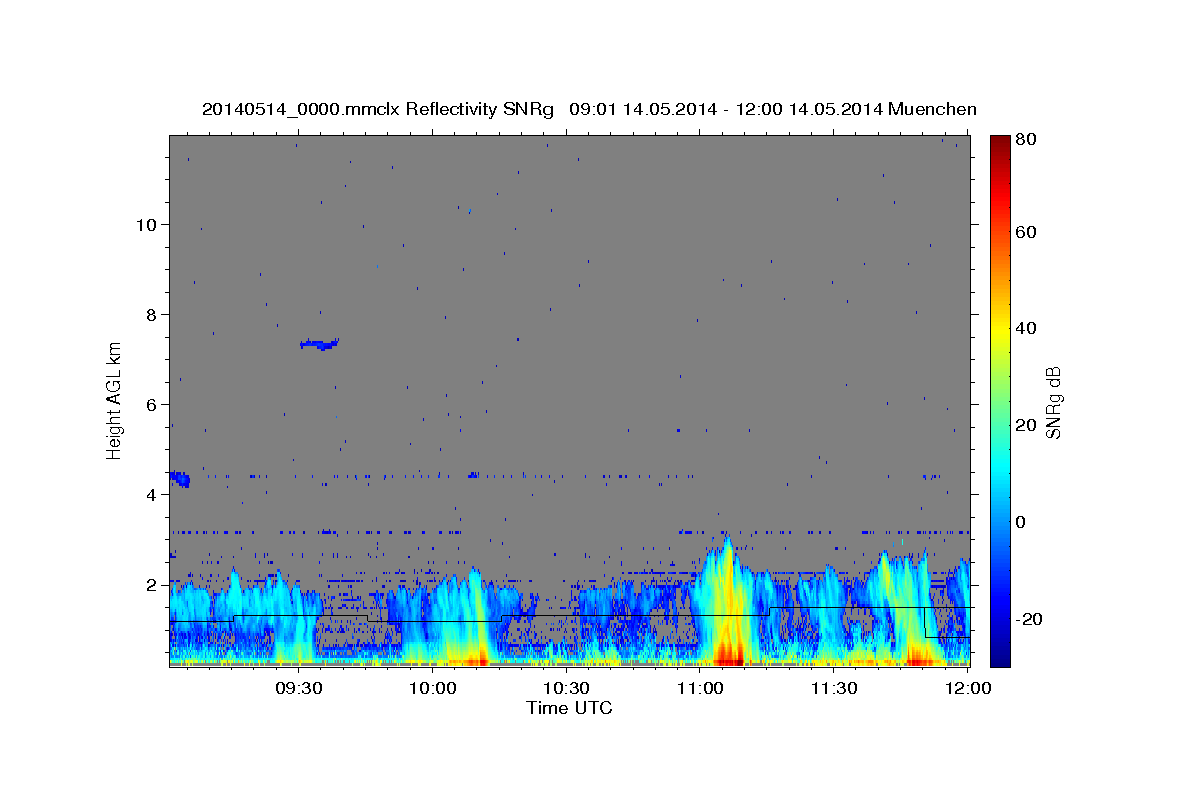This screenshot has height=800, width=1200.
Task: Click the colorbar value -20
Action: point(1030,619)
